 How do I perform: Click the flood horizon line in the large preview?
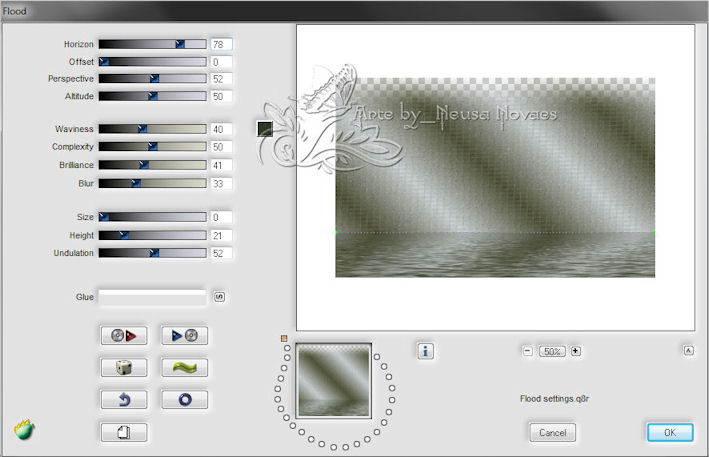point(495,232)
